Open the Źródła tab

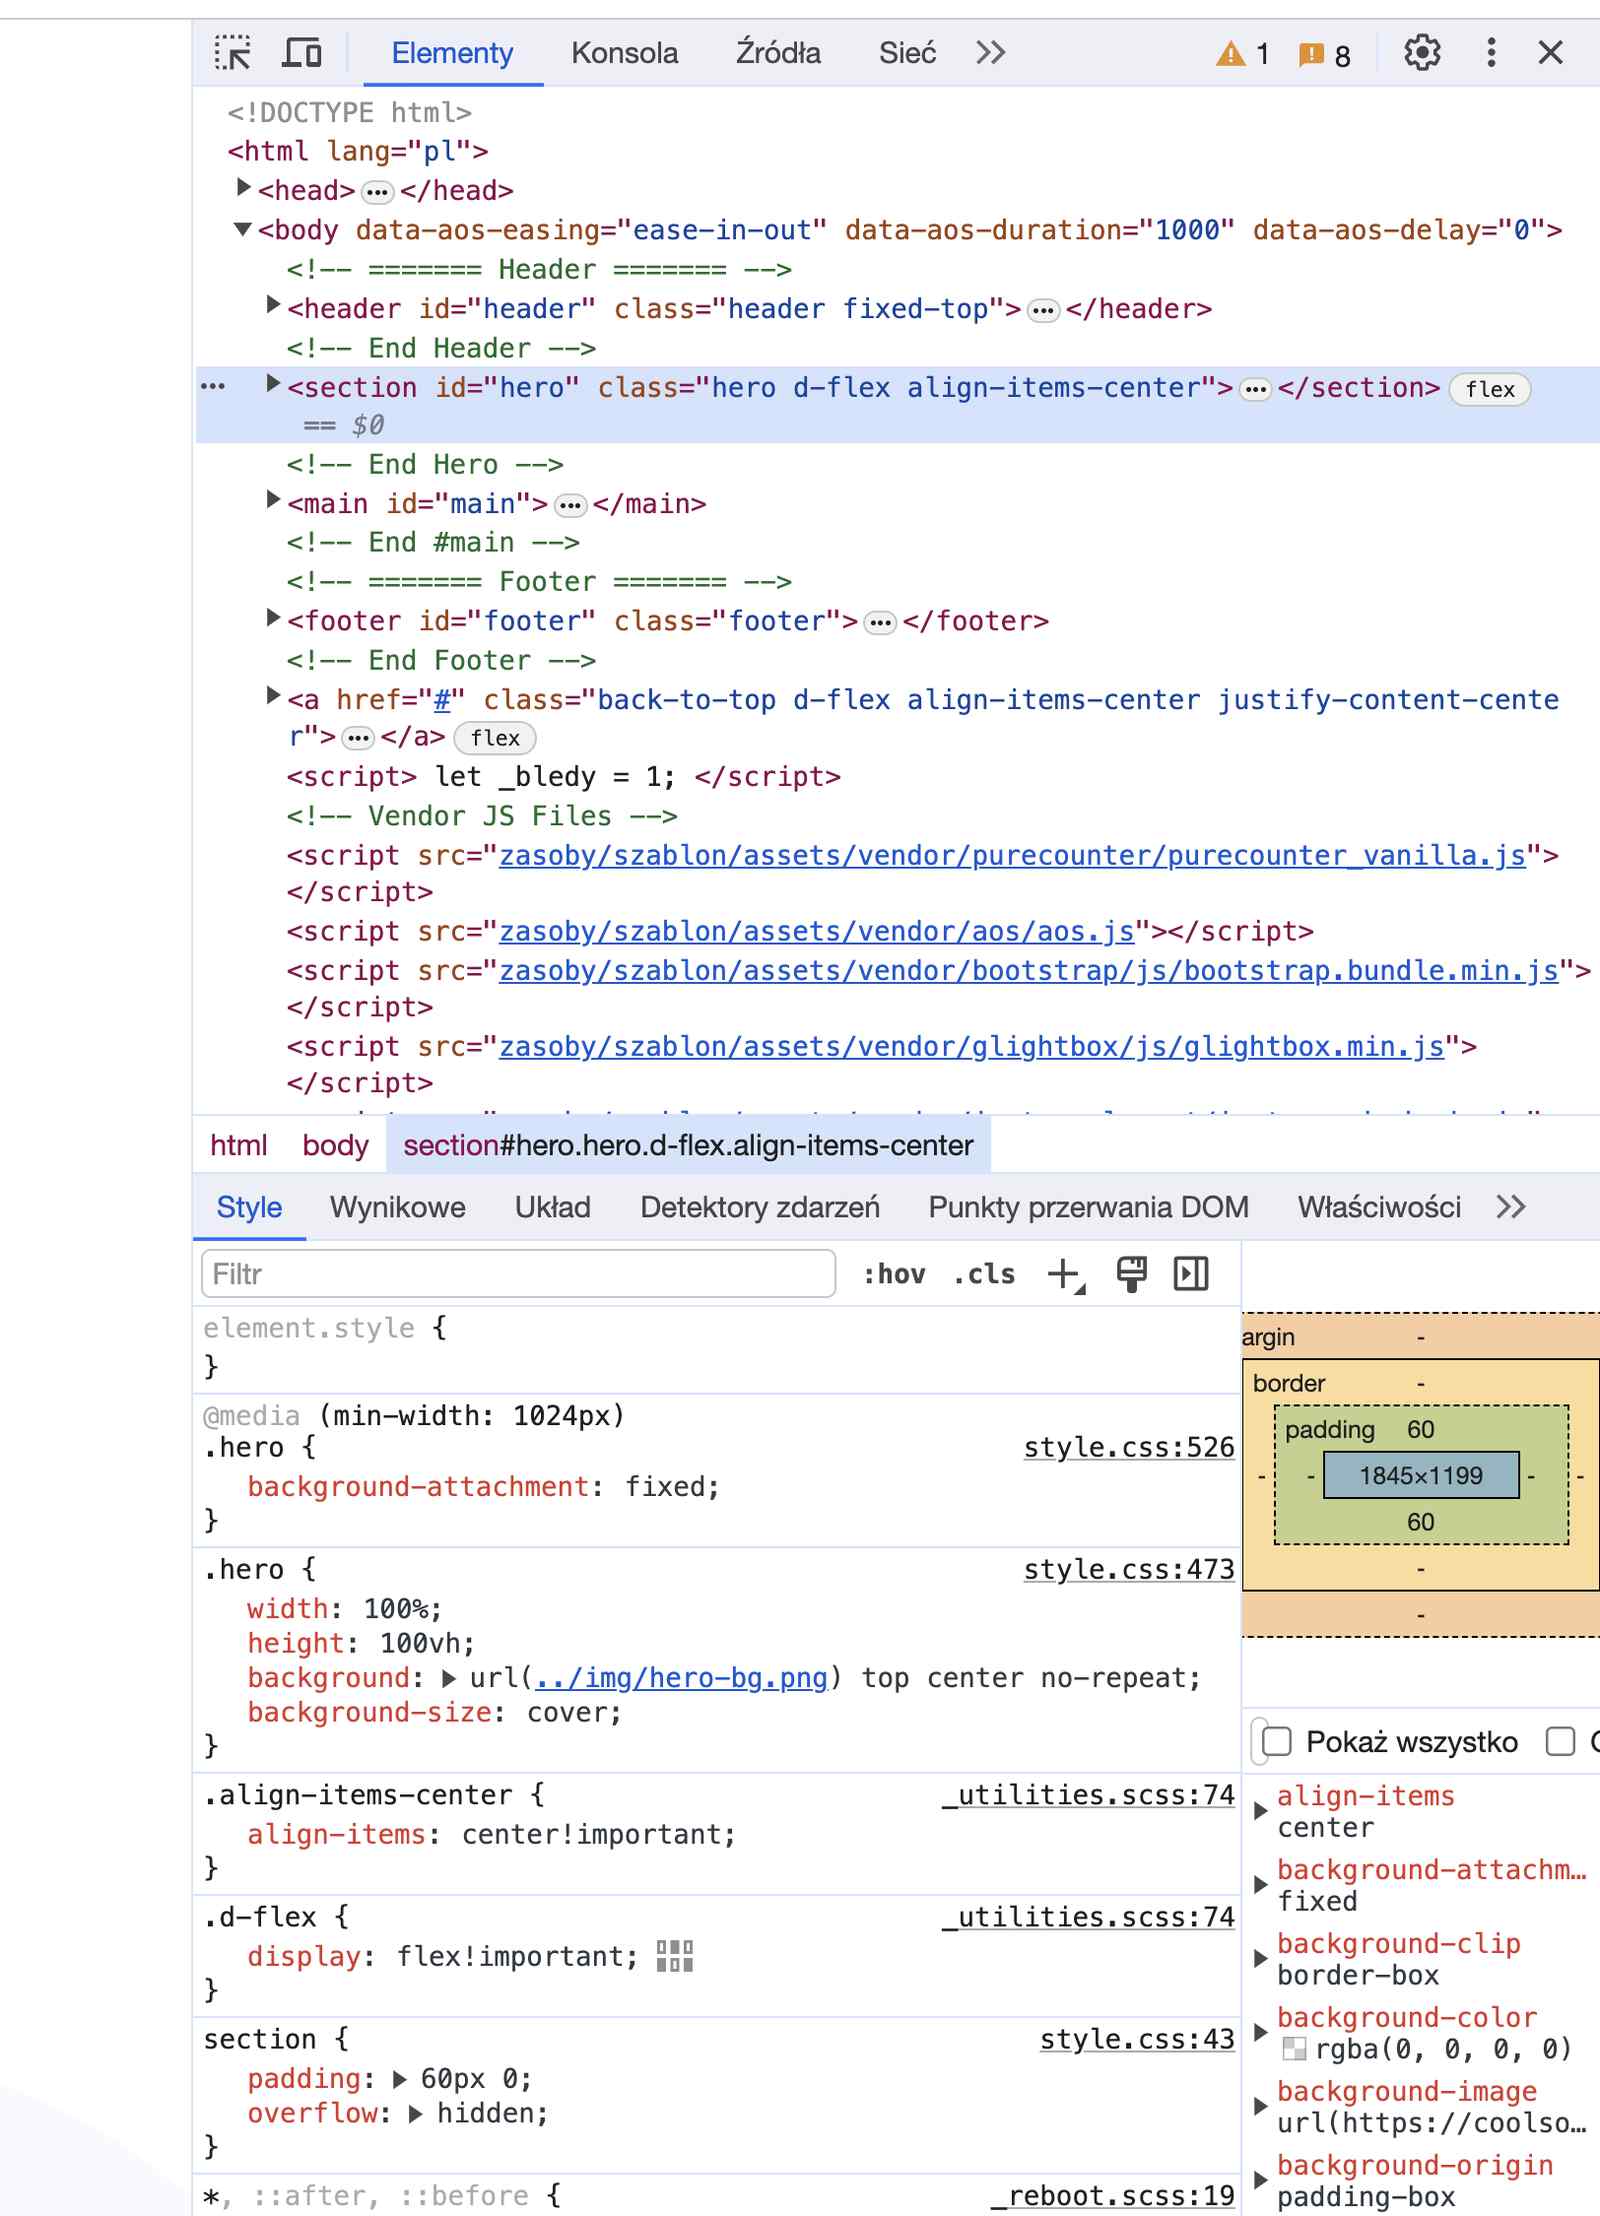(x=778, y=53)
